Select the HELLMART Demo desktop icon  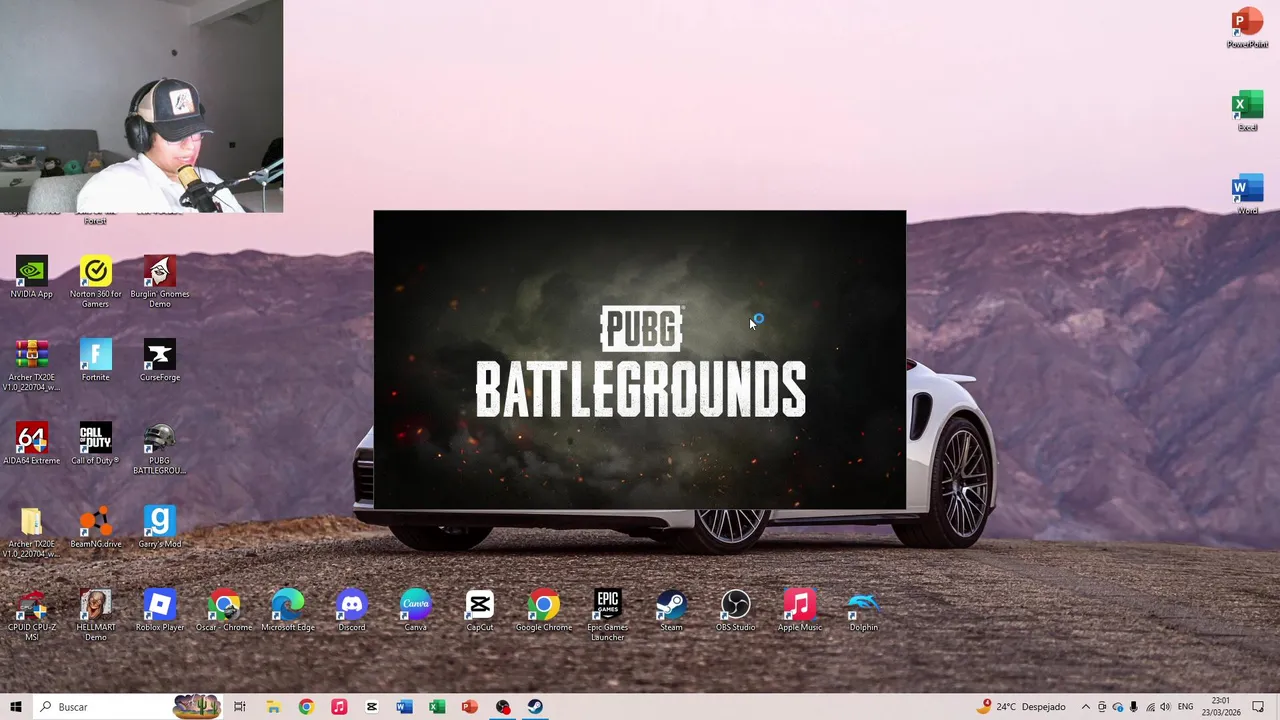pyautogui.click(x=95, y=616)
